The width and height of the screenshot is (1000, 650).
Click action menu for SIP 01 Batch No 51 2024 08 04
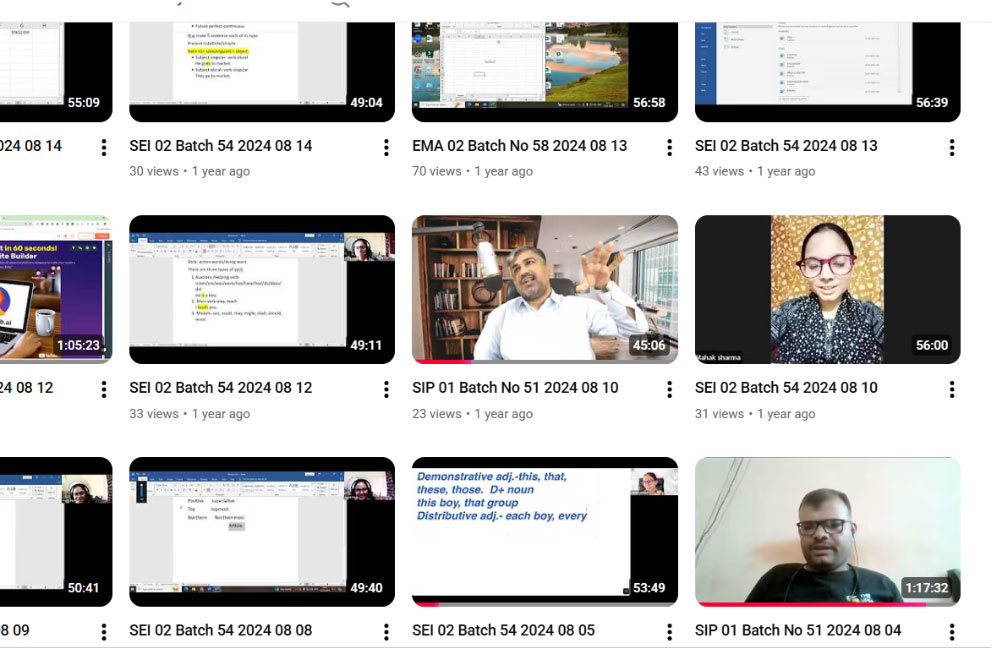click(x=951, y=632)
